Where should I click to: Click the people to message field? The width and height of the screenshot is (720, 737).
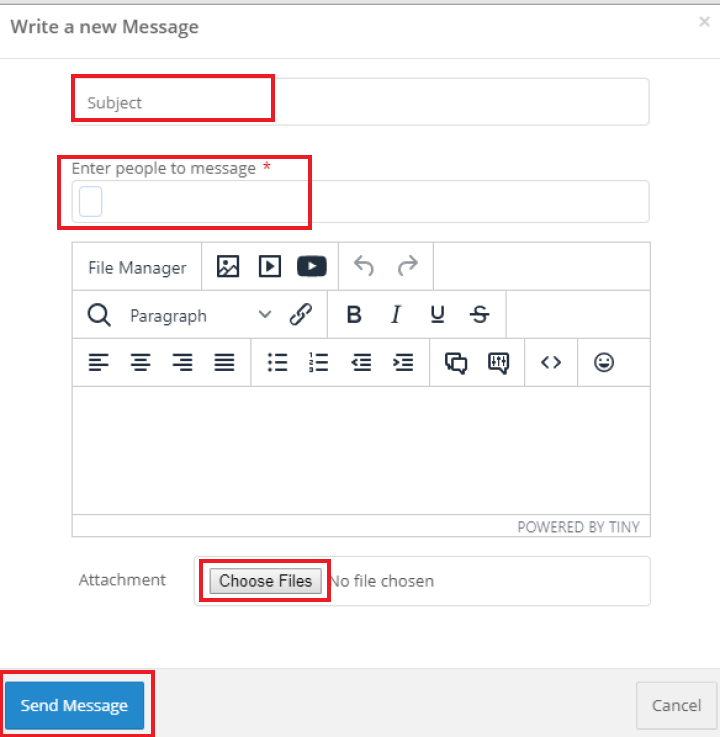[x=360, y=202]
